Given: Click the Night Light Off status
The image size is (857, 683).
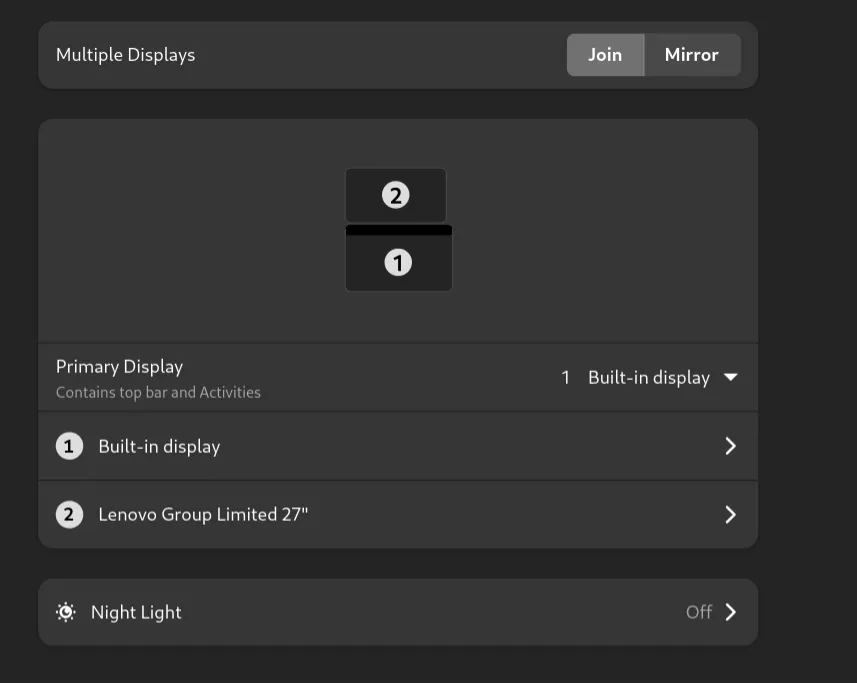Looking at the screenshot, I should click(x=699, y=612).
